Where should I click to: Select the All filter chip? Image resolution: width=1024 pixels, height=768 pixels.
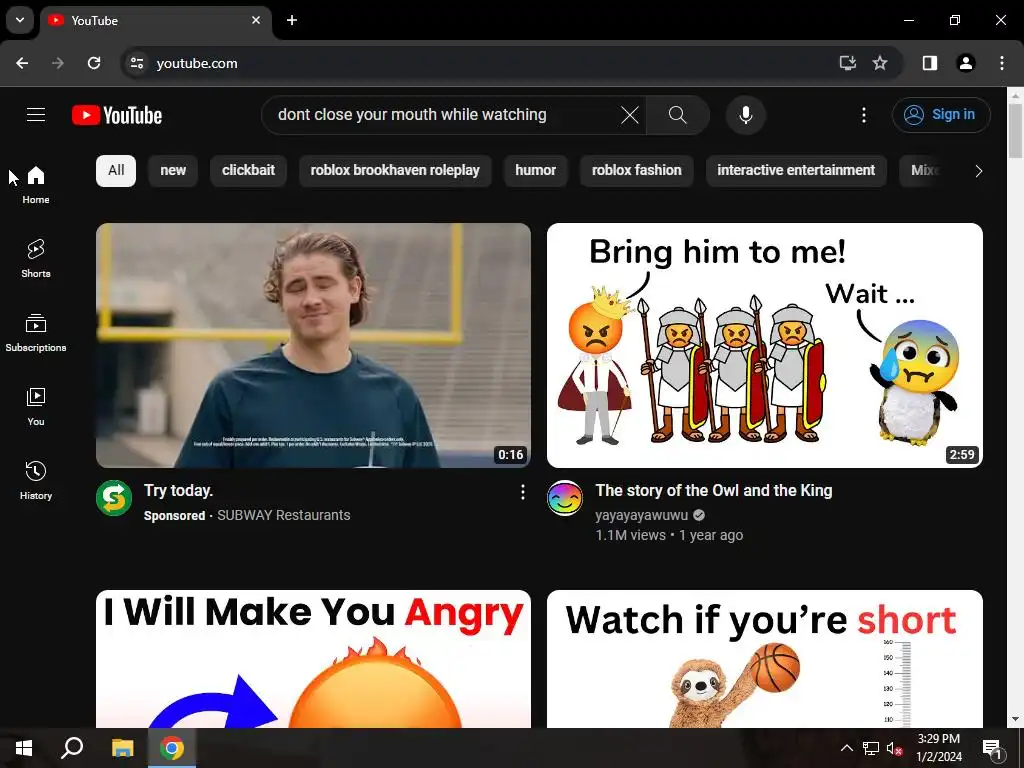[x=116, y=170]
